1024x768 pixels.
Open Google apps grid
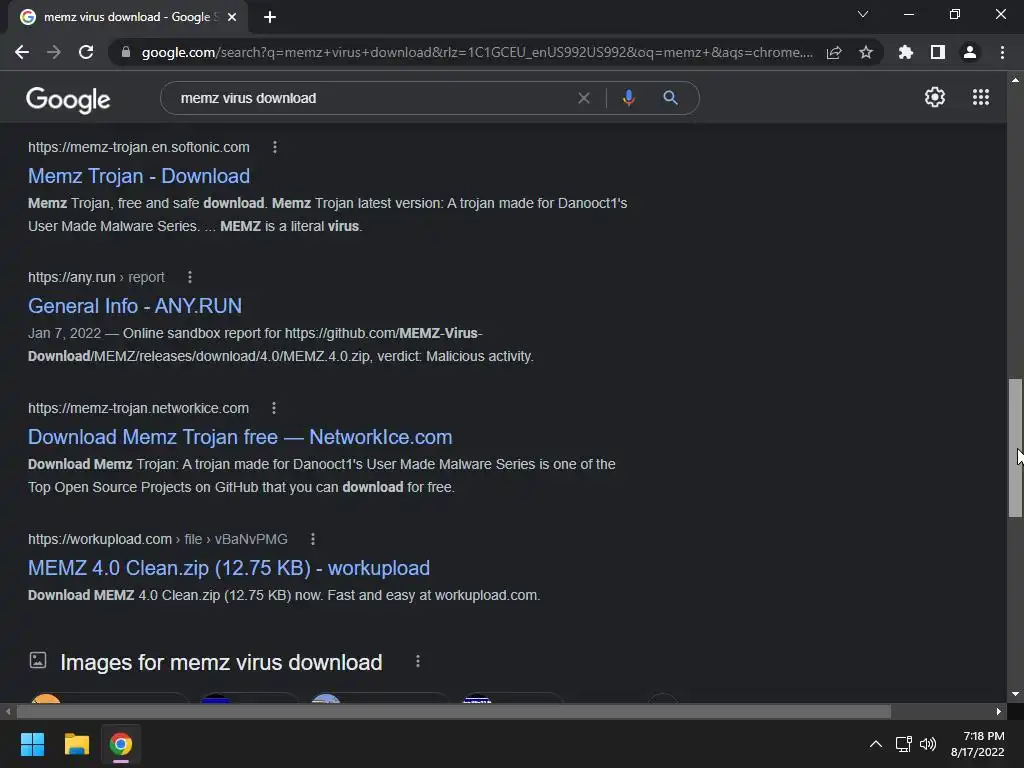point(981,97)
